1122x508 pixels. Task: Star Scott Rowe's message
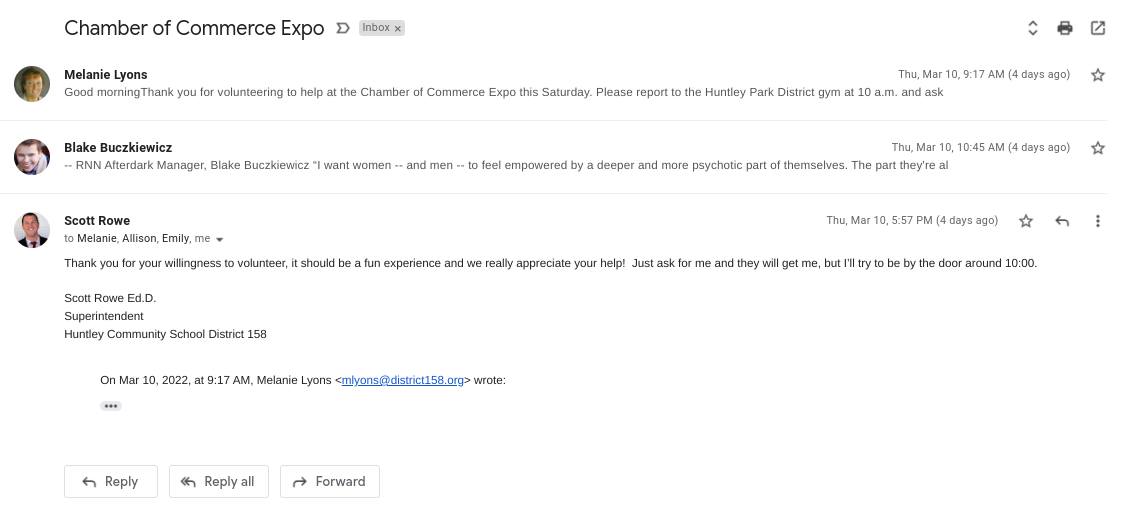point(1026,221)
